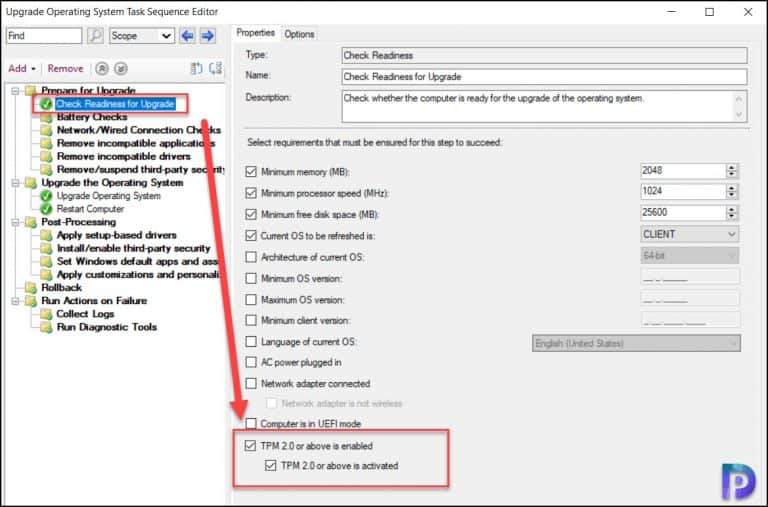Click the Remove button

65,69
